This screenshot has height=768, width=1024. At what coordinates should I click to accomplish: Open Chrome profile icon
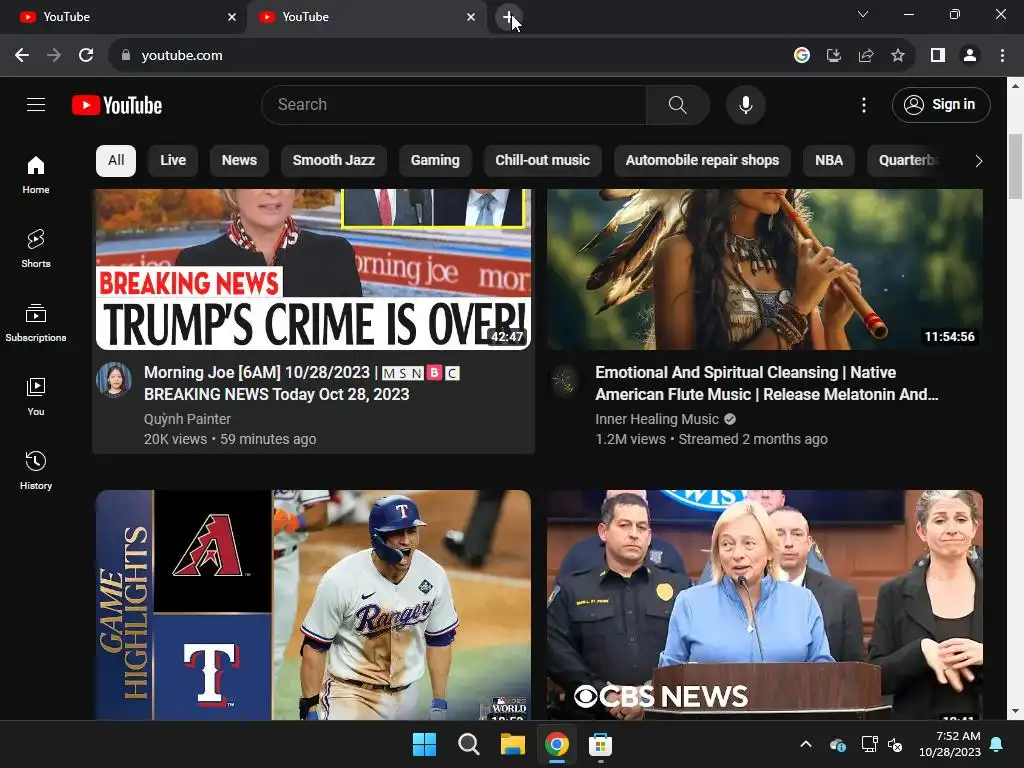point(970,56)
